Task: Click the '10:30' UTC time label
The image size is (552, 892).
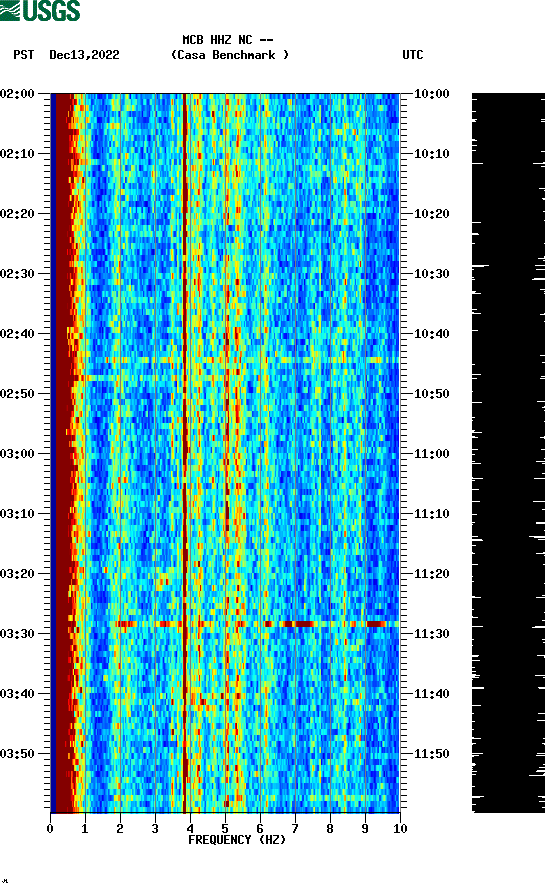Action: tap(431, 274)
